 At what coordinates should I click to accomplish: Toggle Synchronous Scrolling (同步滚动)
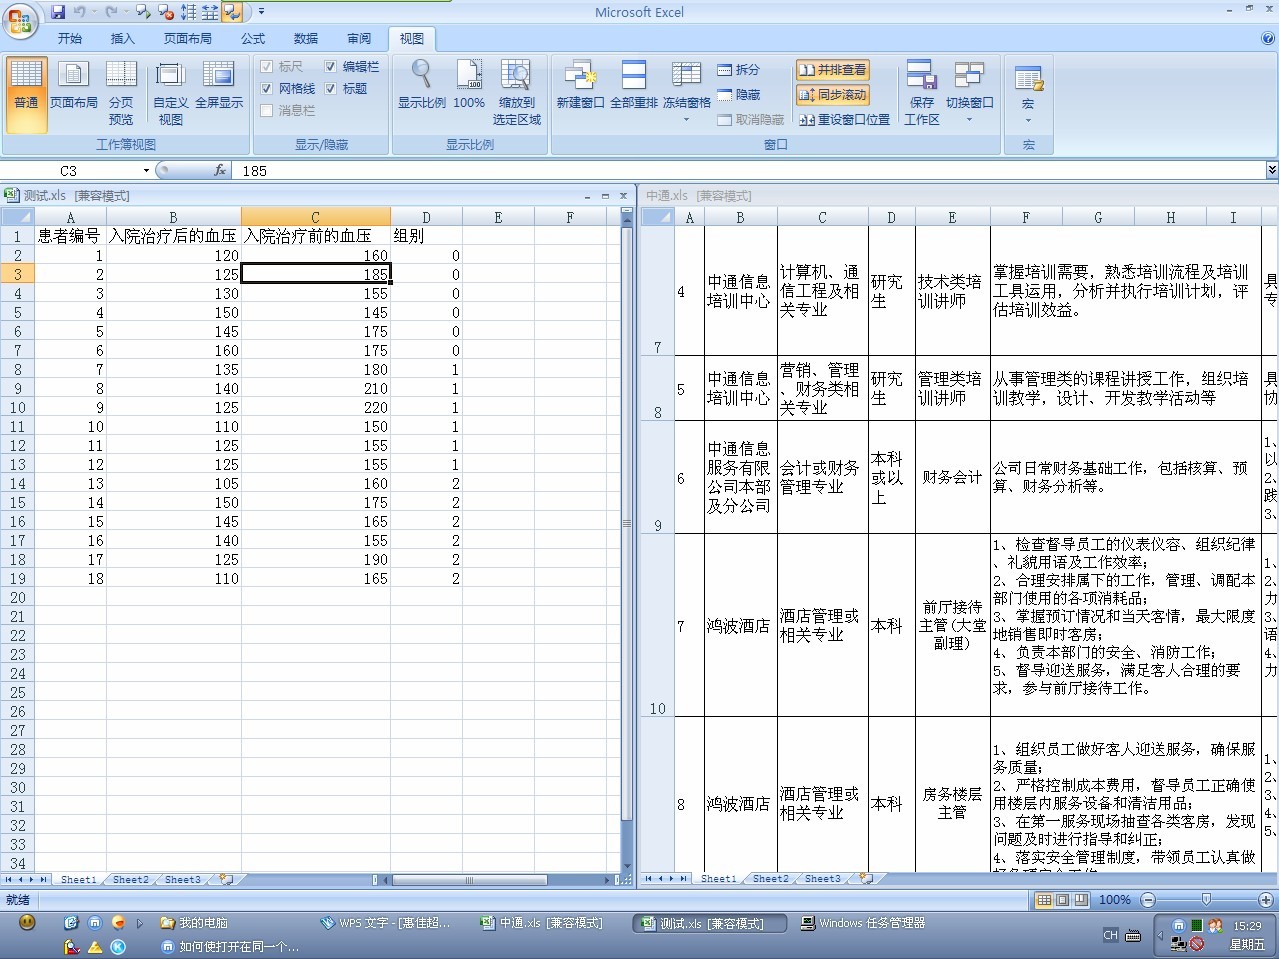(832, 95)
